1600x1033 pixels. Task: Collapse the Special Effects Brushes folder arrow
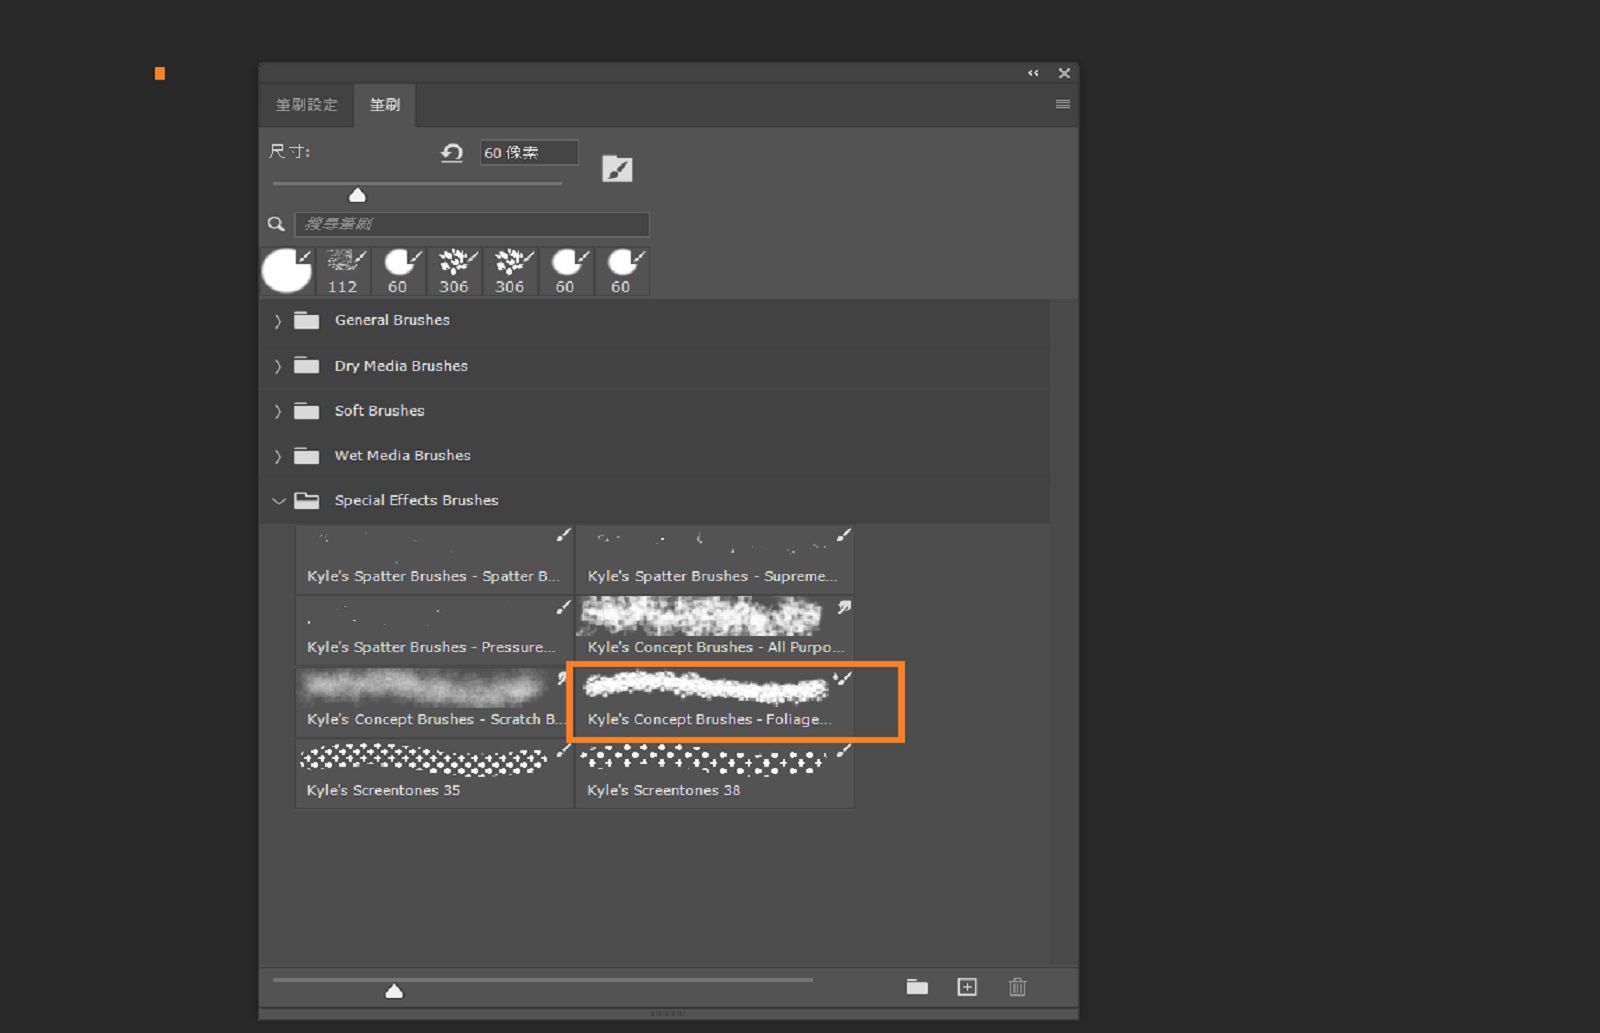pos(278,501)
